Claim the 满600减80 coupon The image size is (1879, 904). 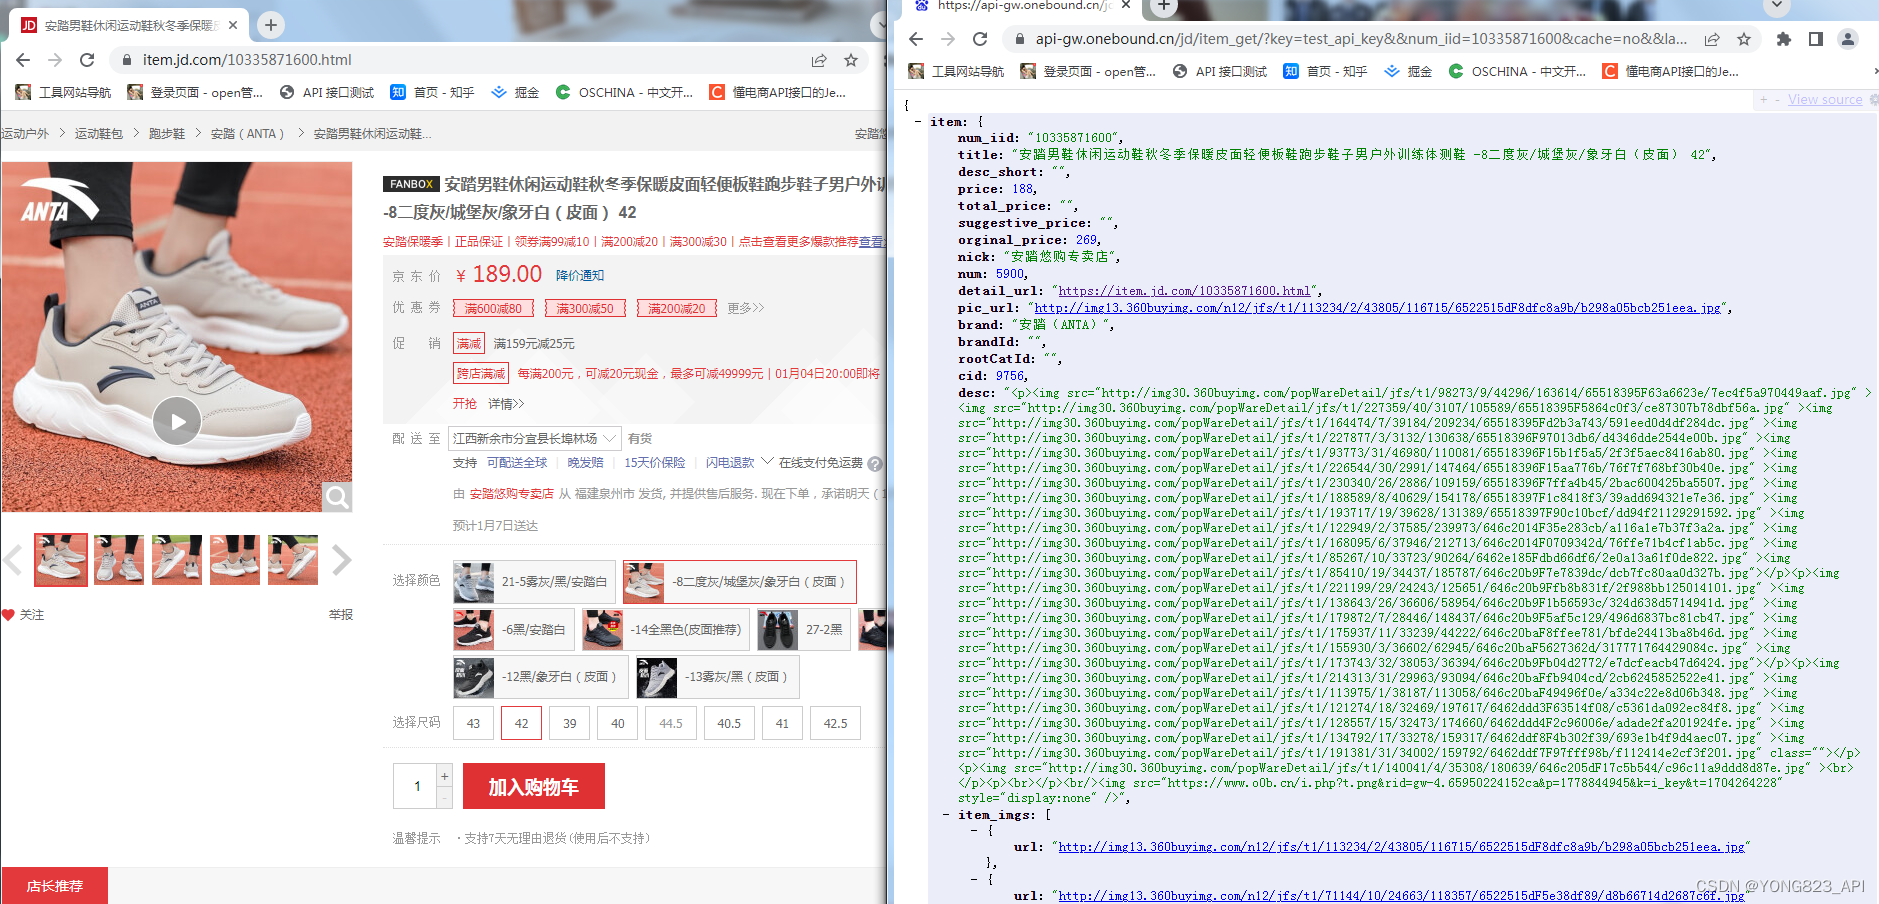click(493, 309)
